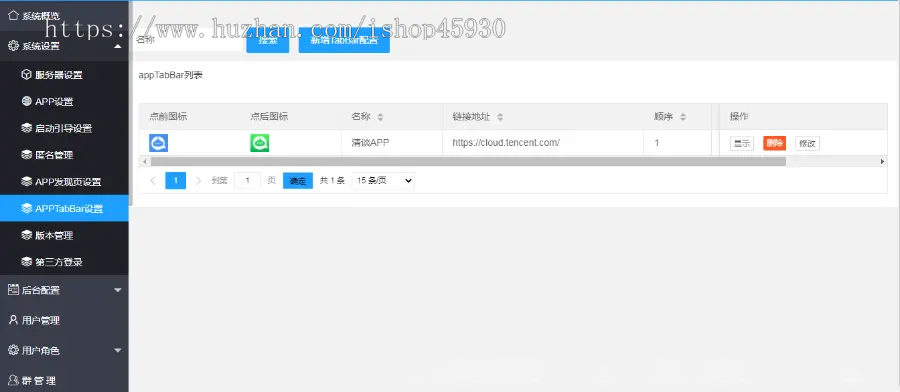Click the horizontal scrollbar left arrow
Image resolution: width=900 pixels, height=392 pixels.
click(144, 162)
